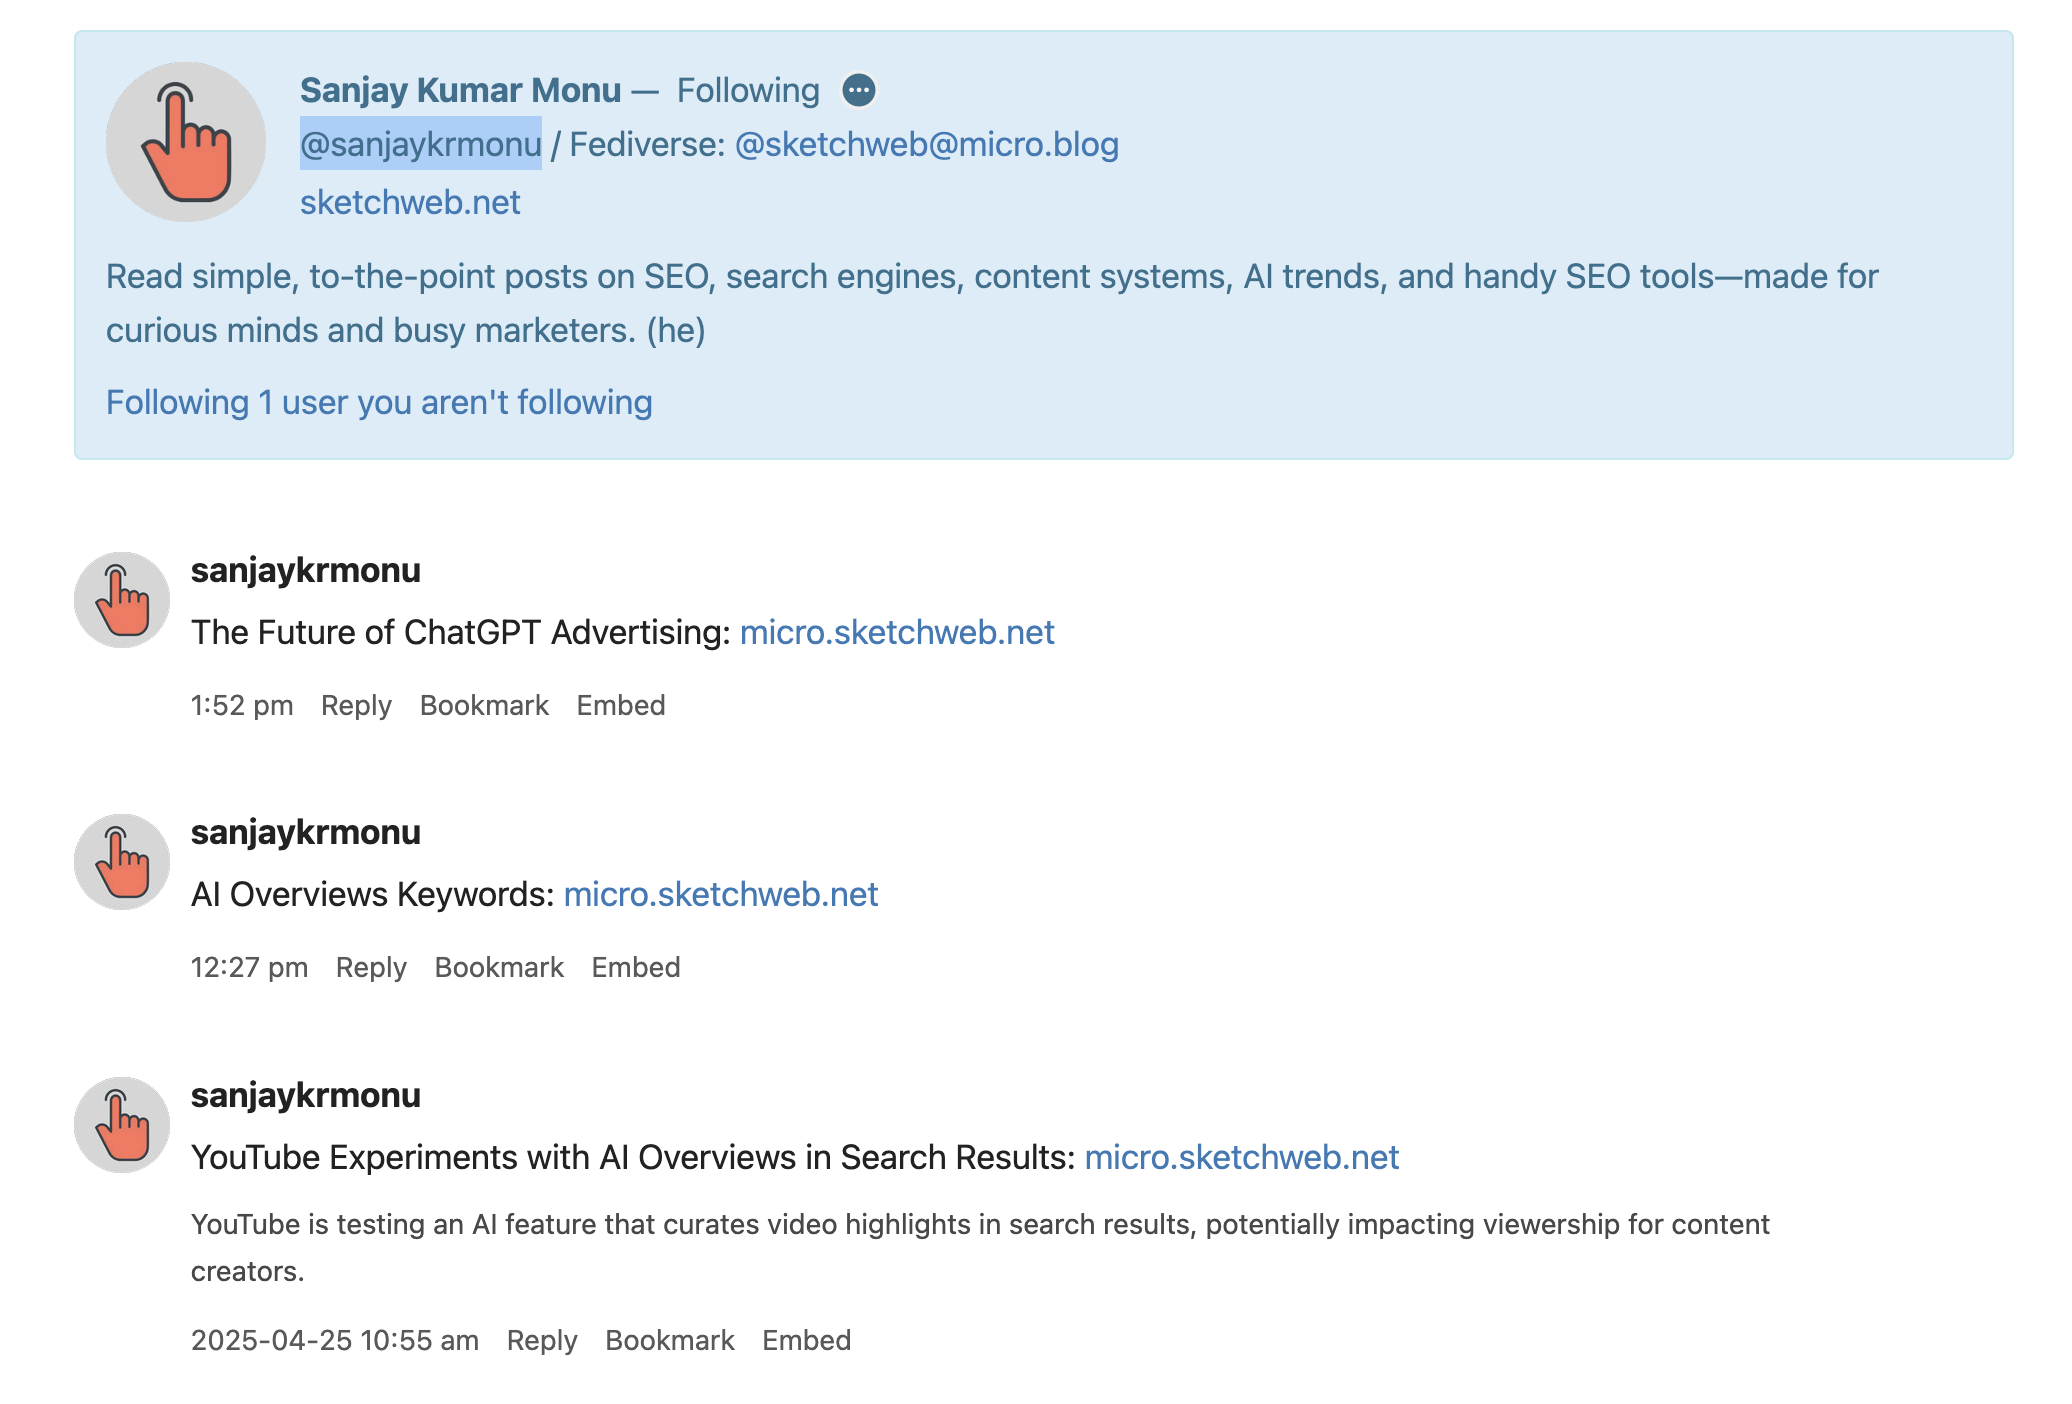Bookmark the 1:52 pm post
This screenshot has width=2072, height=1404.
[x=484, y=705]
